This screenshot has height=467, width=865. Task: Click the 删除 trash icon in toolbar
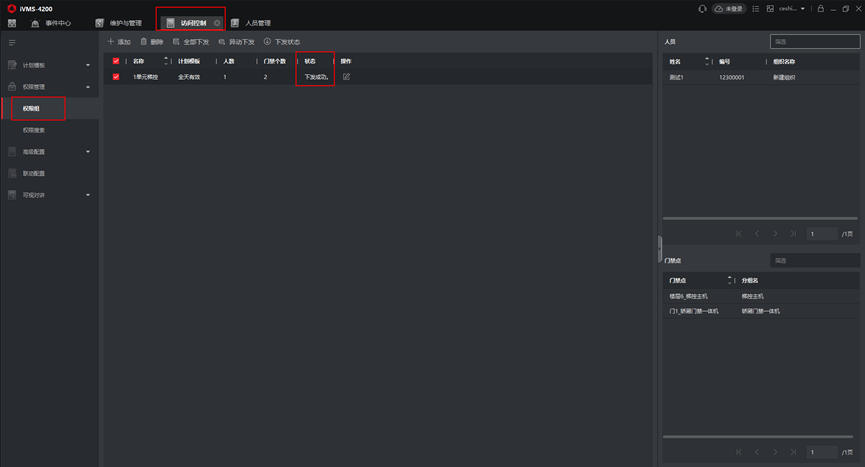pos(143,41)
